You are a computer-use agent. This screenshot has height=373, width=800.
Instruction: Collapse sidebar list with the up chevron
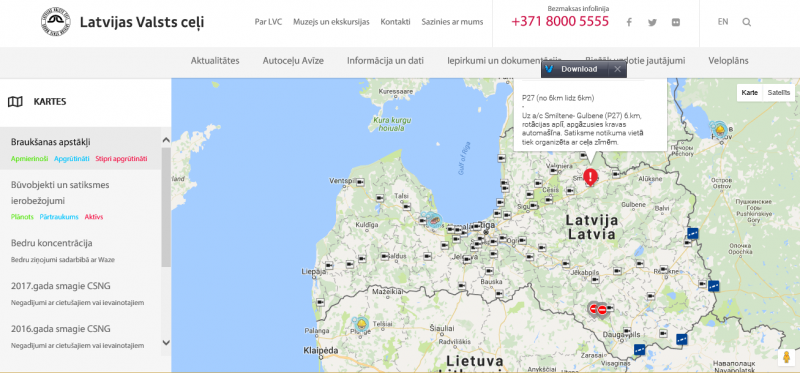(166, 140)
